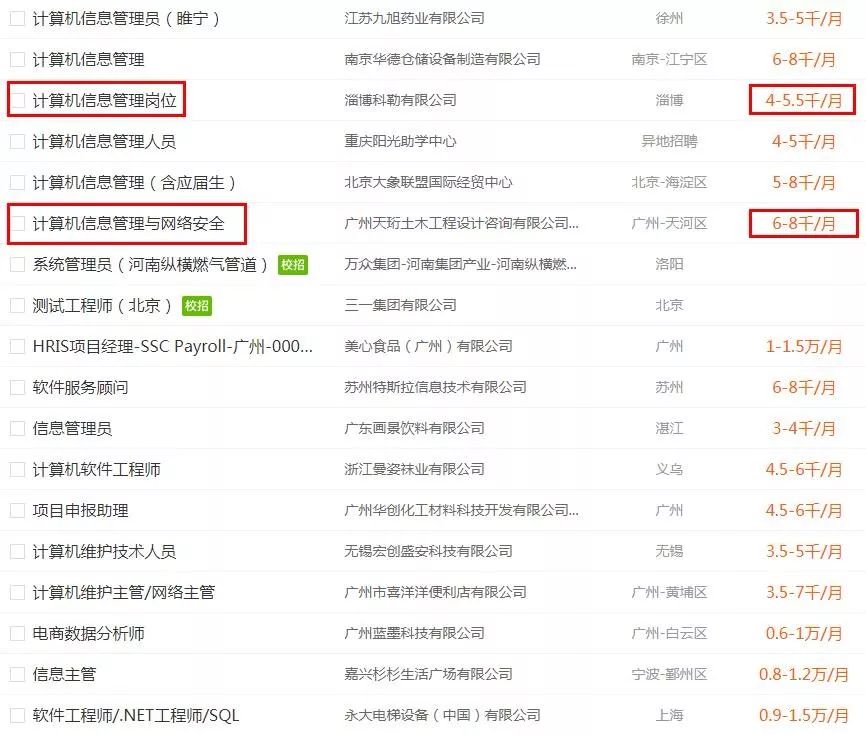Visit company 永大电梯设备（中国）有限公司
Image resolution: width=866 pixels, height=735 pixels.
(442, 715)
